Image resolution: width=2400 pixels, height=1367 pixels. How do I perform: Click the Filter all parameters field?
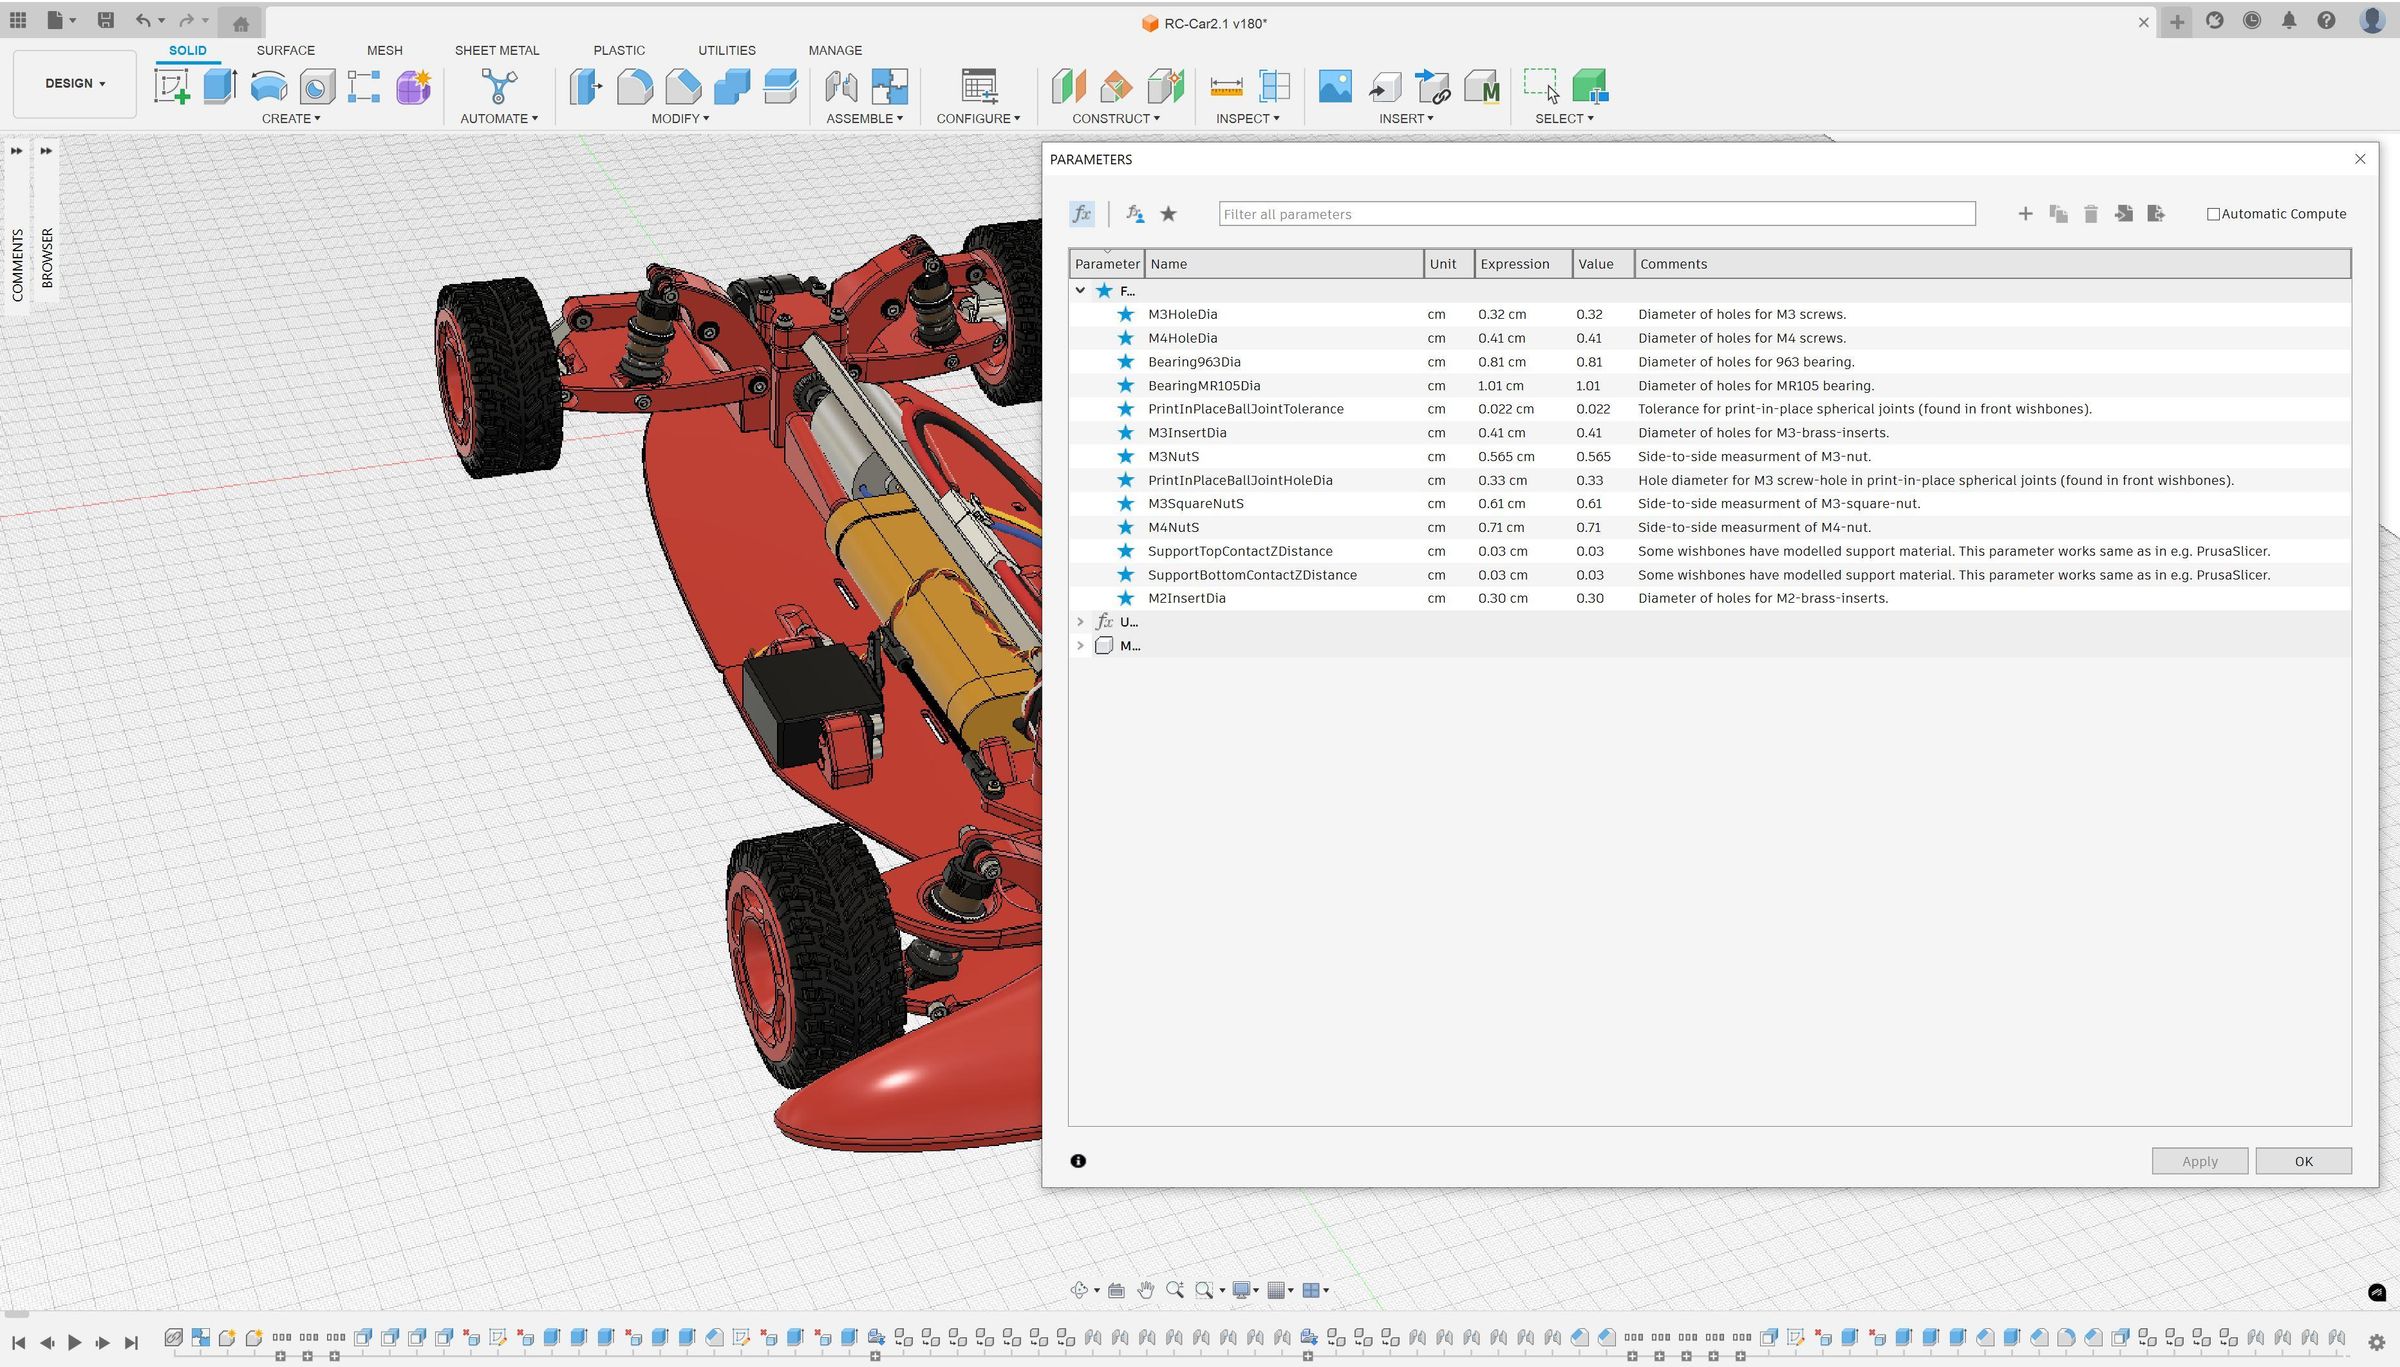(1595, 213)
